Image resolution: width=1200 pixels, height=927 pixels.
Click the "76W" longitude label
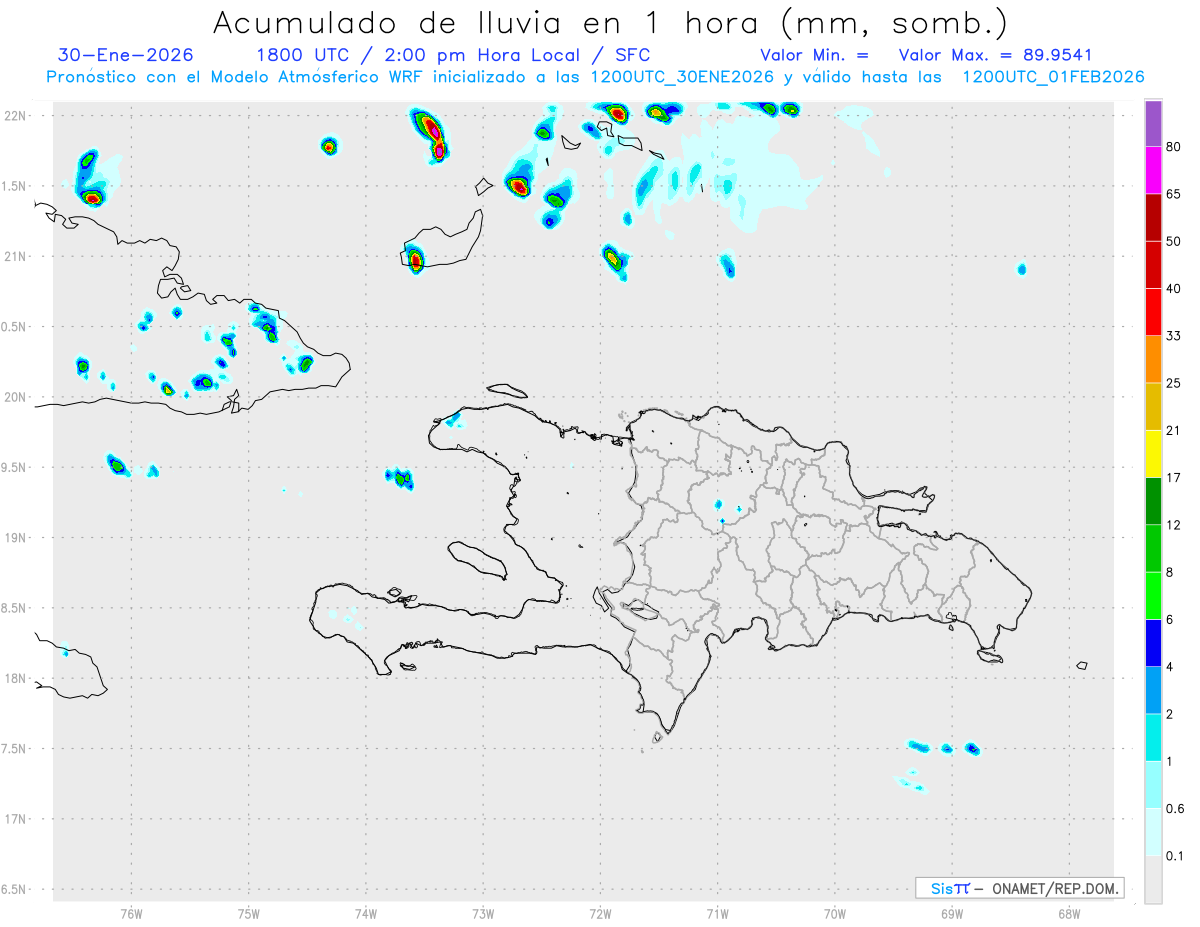click(x=131, y=914)
